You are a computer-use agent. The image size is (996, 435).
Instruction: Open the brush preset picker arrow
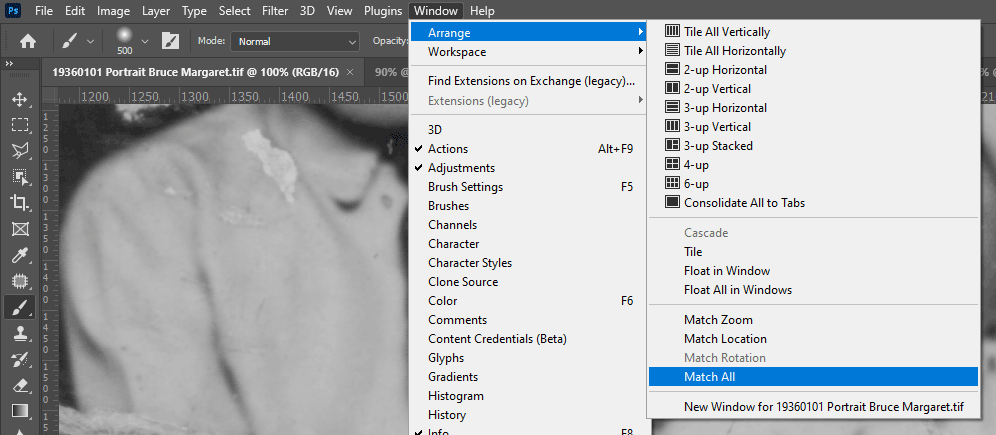(x=145, y=41)
